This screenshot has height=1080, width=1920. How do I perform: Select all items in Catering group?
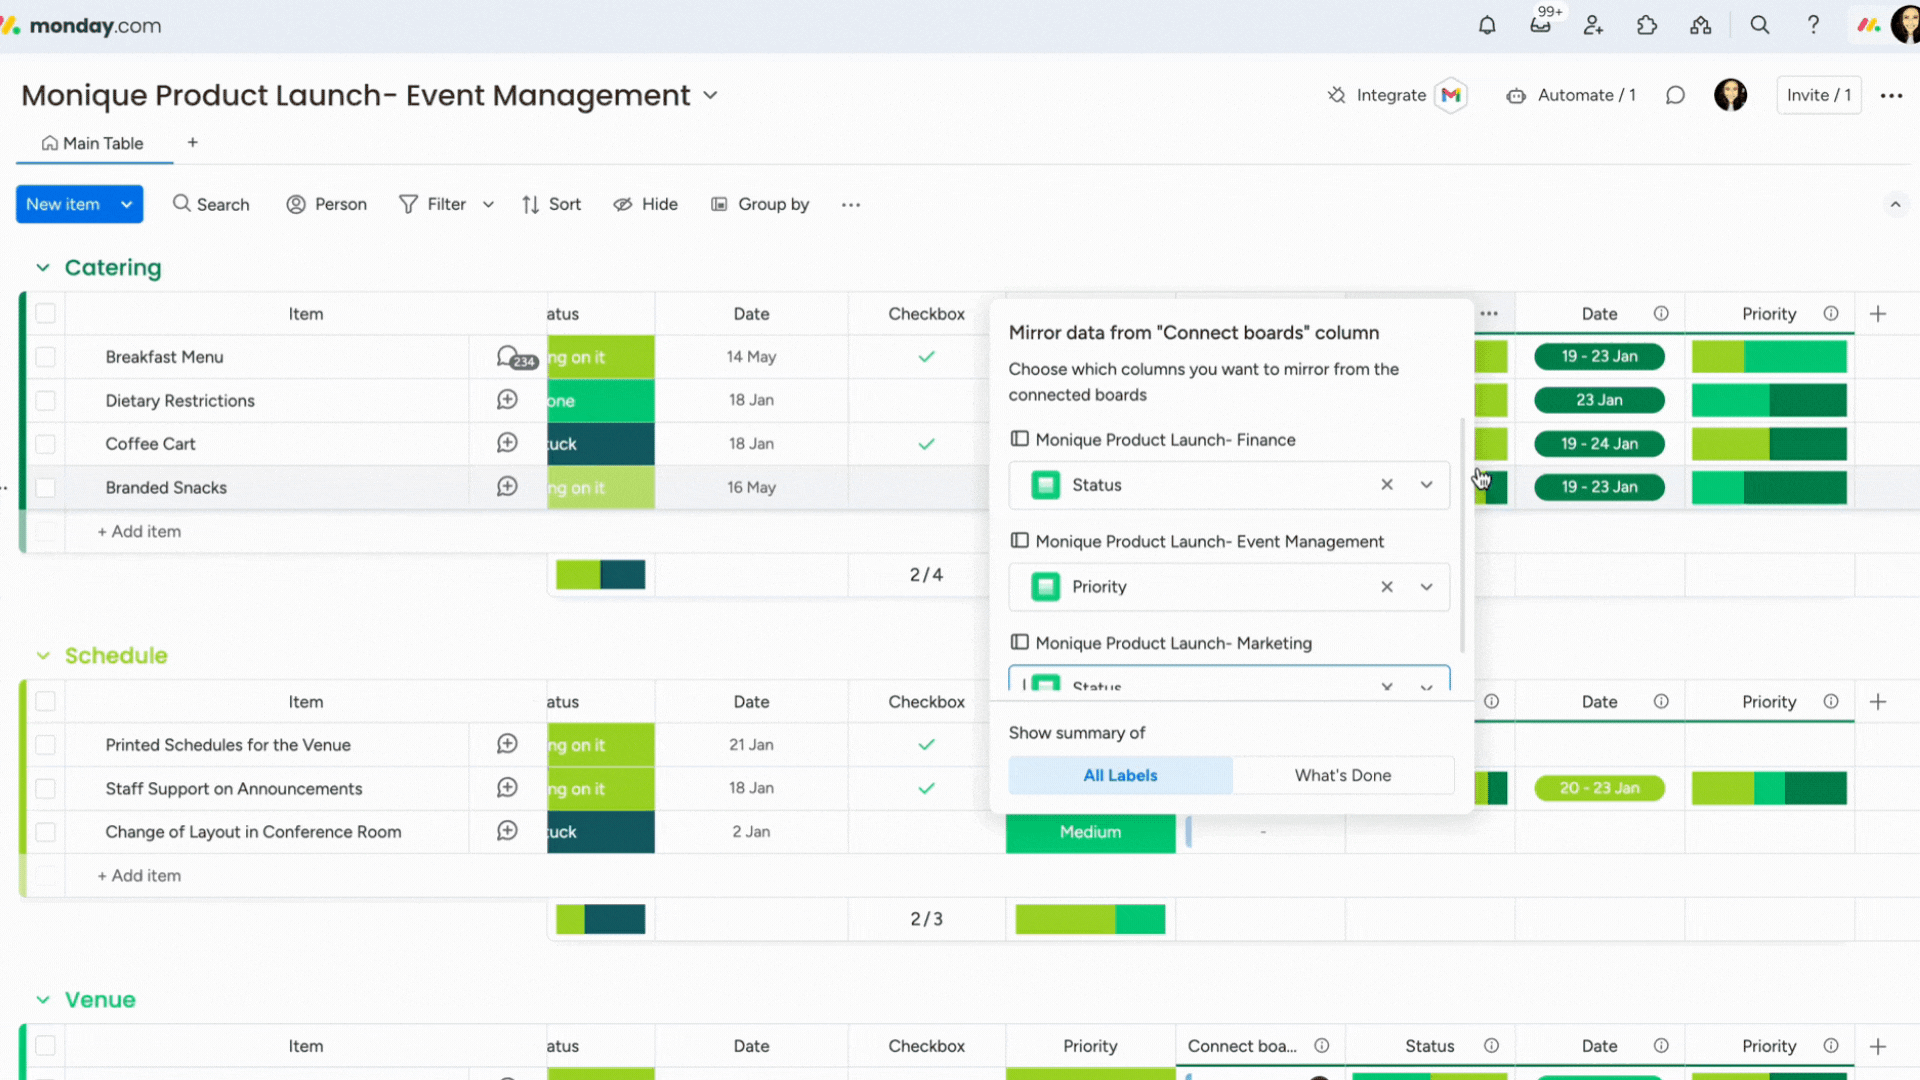(45, 314)
